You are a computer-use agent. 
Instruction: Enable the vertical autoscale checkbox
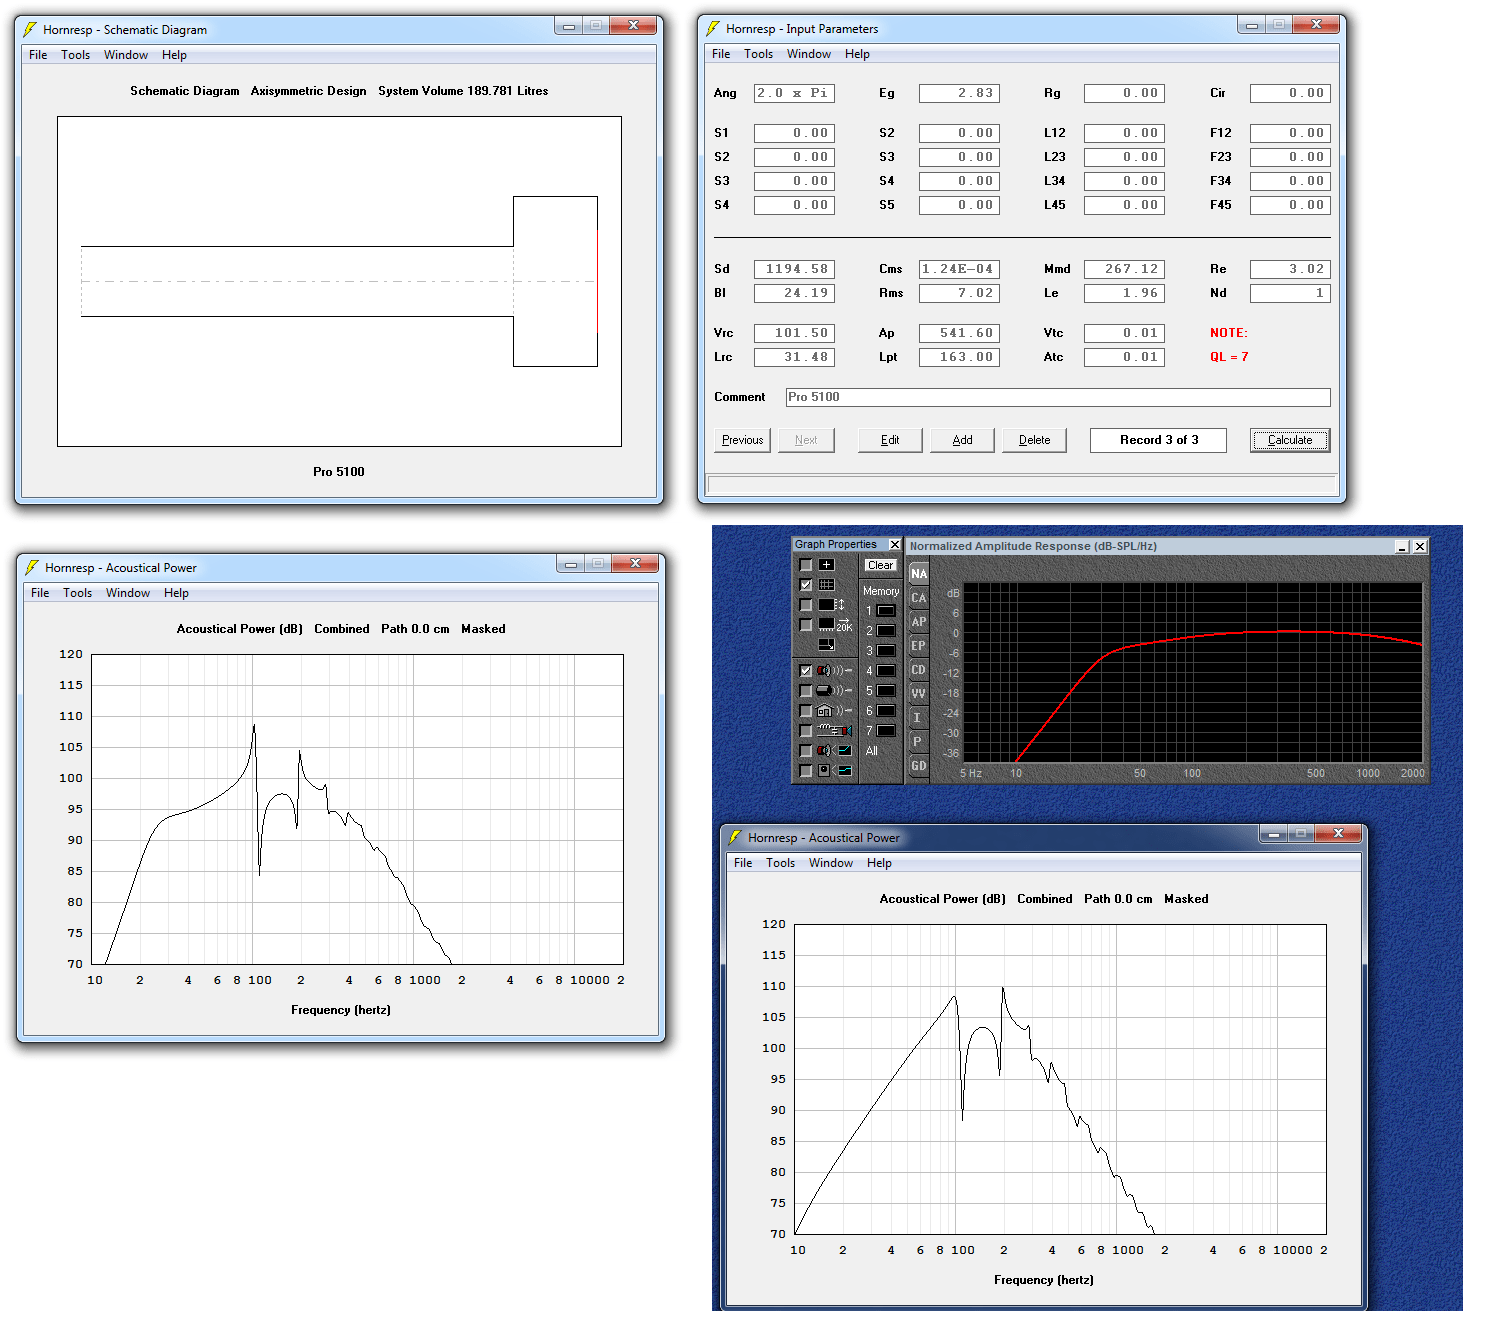point(806,604)
